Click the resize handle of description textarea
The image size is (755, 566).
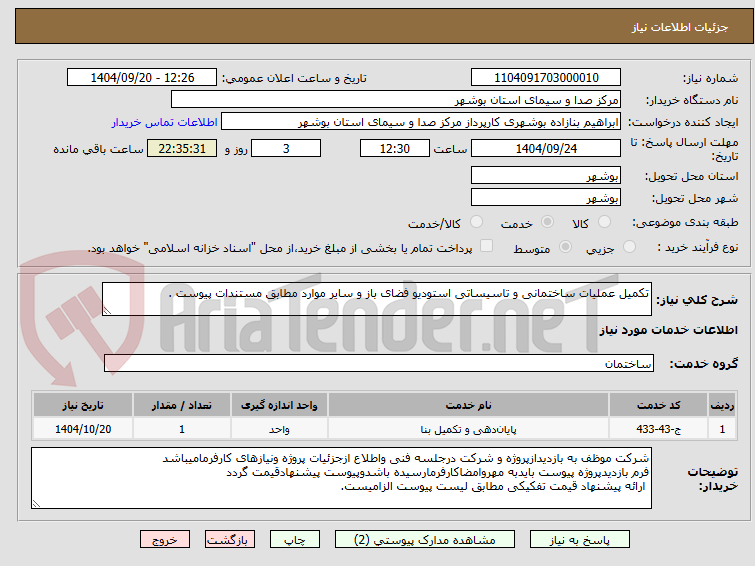coord(107,311)
